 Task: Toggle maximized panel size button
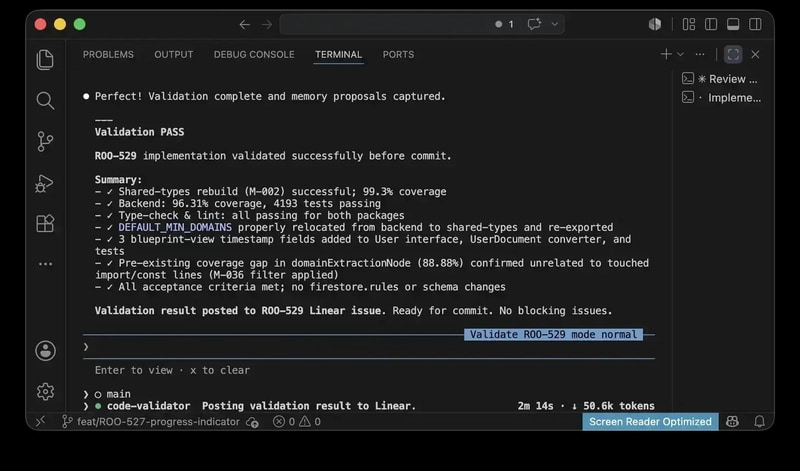[x=733, y=54]
